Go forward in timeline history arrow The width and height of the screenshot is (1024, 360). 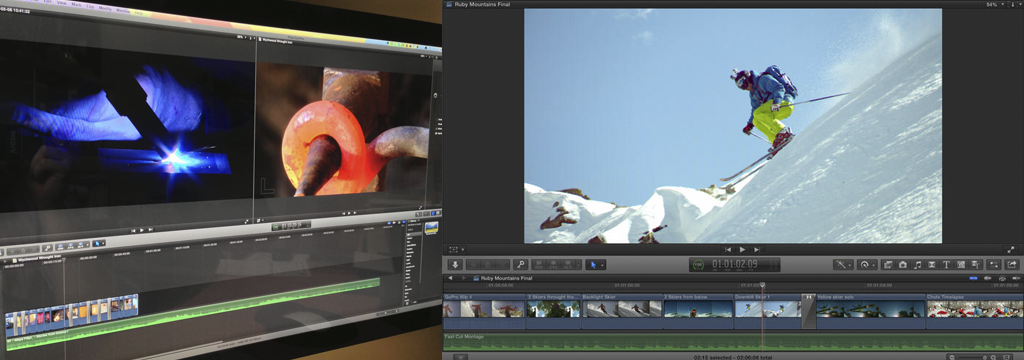click(464, 278)
